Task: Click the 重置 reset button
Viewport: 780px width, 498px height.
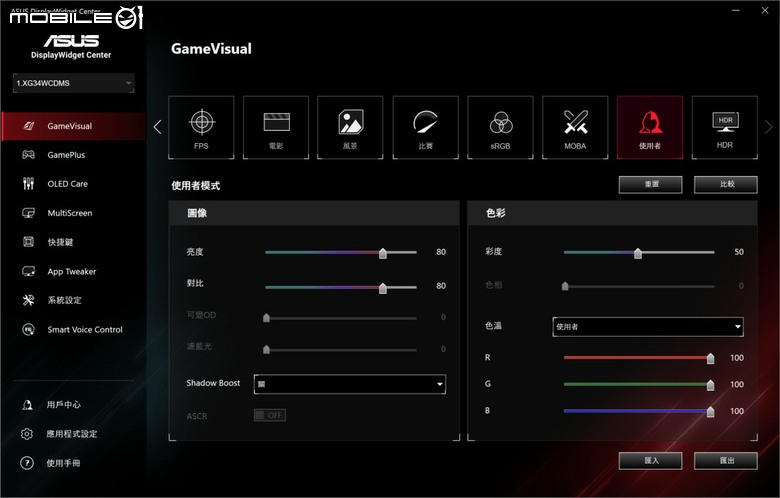Action: pyautogui.click(x=651, y=185)
